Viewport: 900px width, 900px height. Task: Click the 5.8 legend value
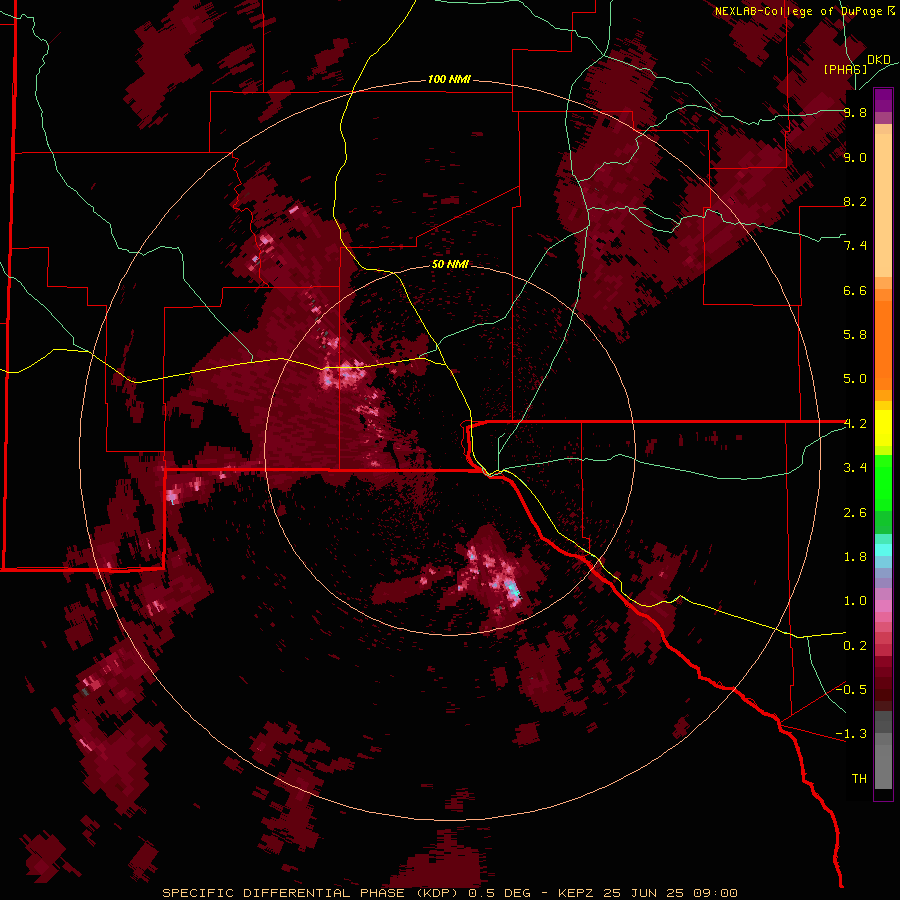pos(855,335)
